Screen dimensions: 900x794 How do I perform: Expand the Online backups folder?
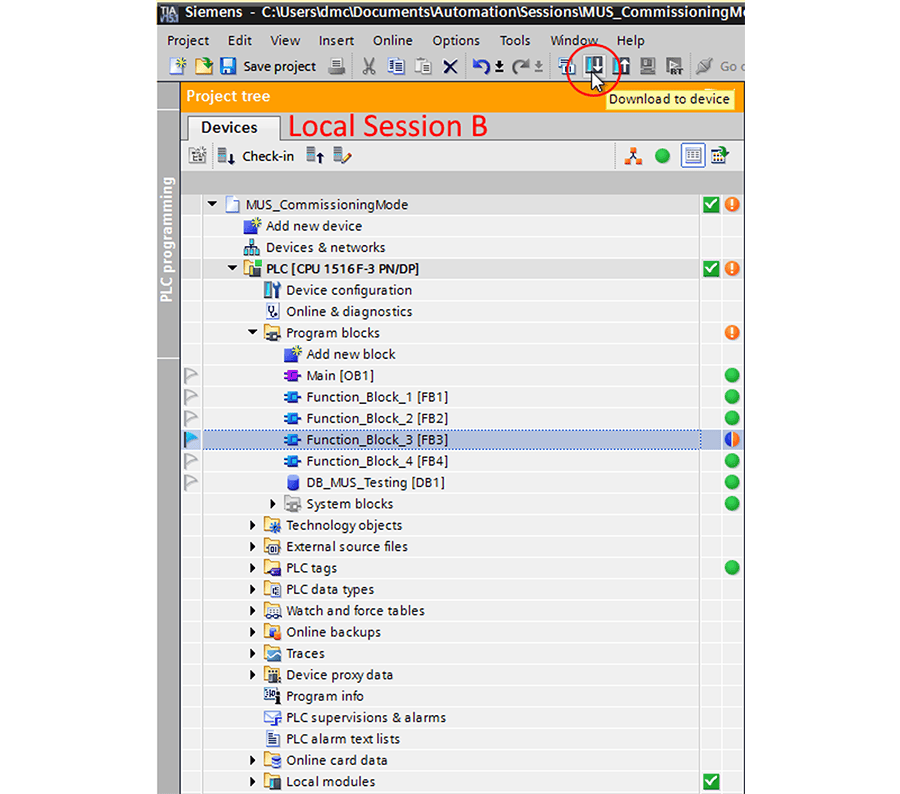(253, 632)
